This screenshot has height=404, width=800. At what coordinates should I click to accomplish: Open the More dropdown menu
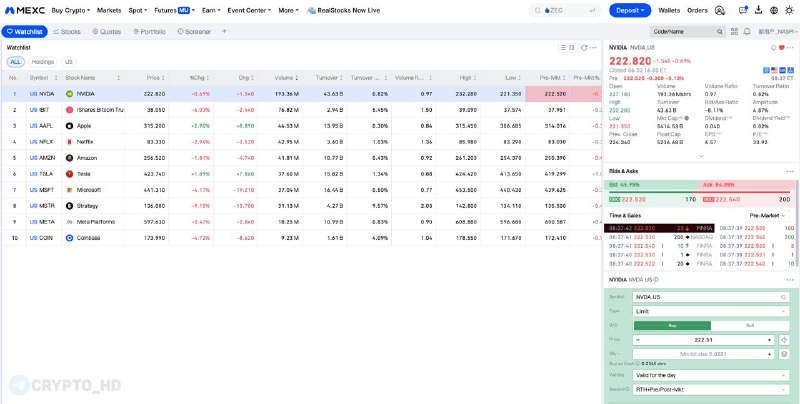point(289,10)
